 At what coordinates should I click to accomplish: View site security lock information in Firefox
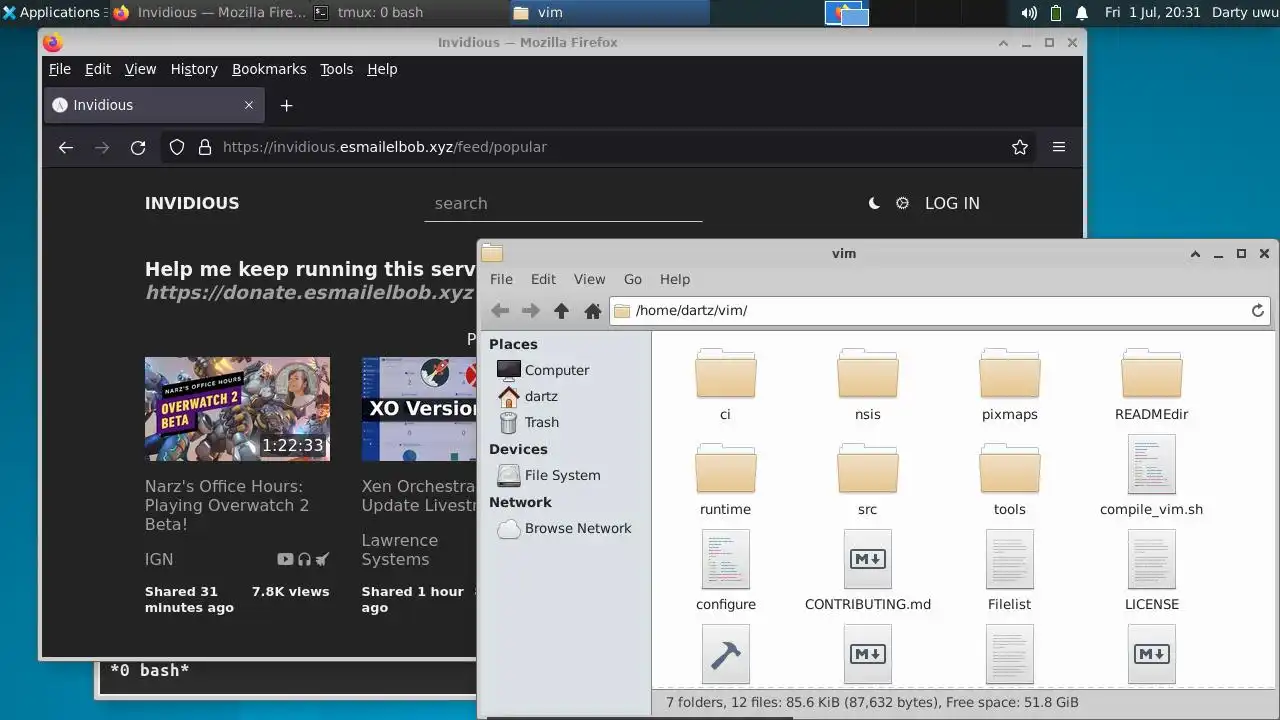point(205,147)
